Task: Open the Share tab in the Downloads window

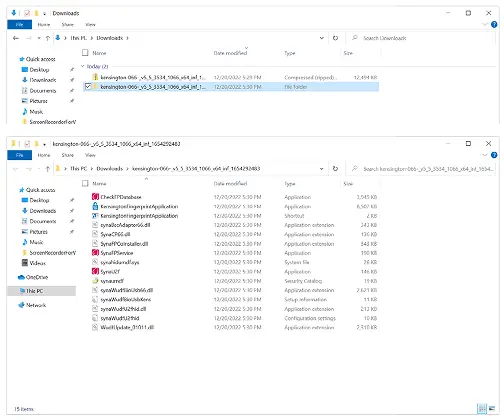Action: click(67, 24)
